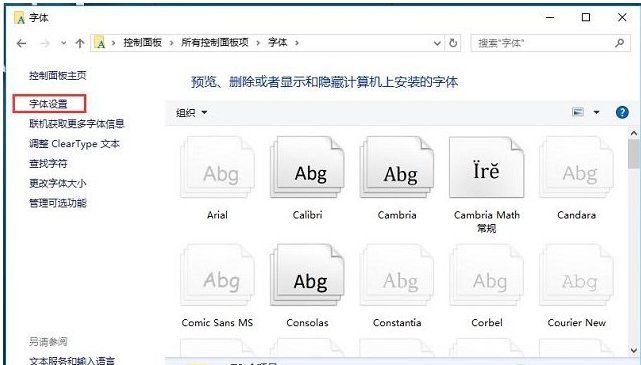Open the Candara font family icon
The image size is (641, 365).
pyautogui.click(x=576, y=168)
